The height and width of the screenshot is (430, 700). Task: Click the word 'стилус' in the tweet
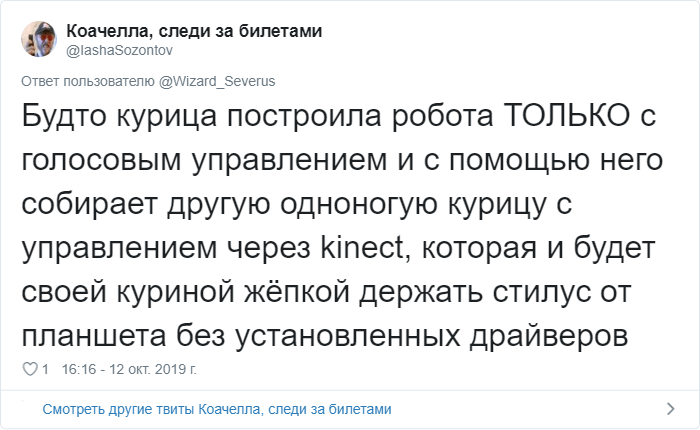[x=539, y=293]
